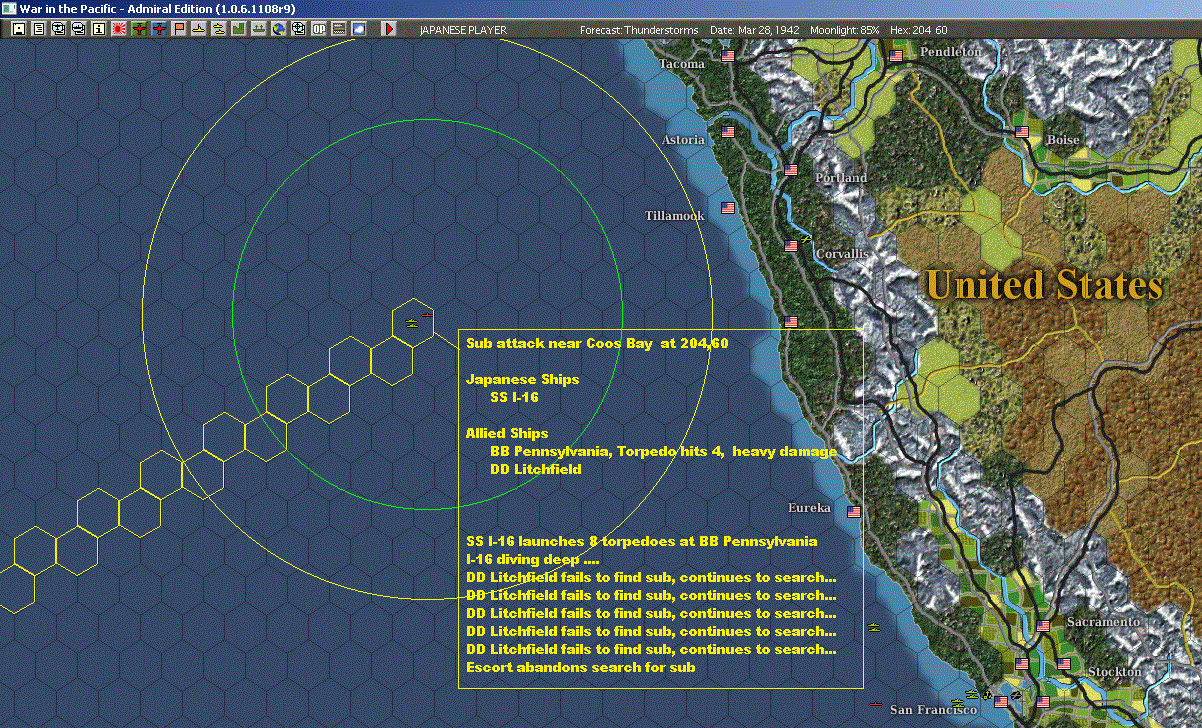Click the US flag at Boise
This screenshot has height=728, width=1202.
point(1022,131)
